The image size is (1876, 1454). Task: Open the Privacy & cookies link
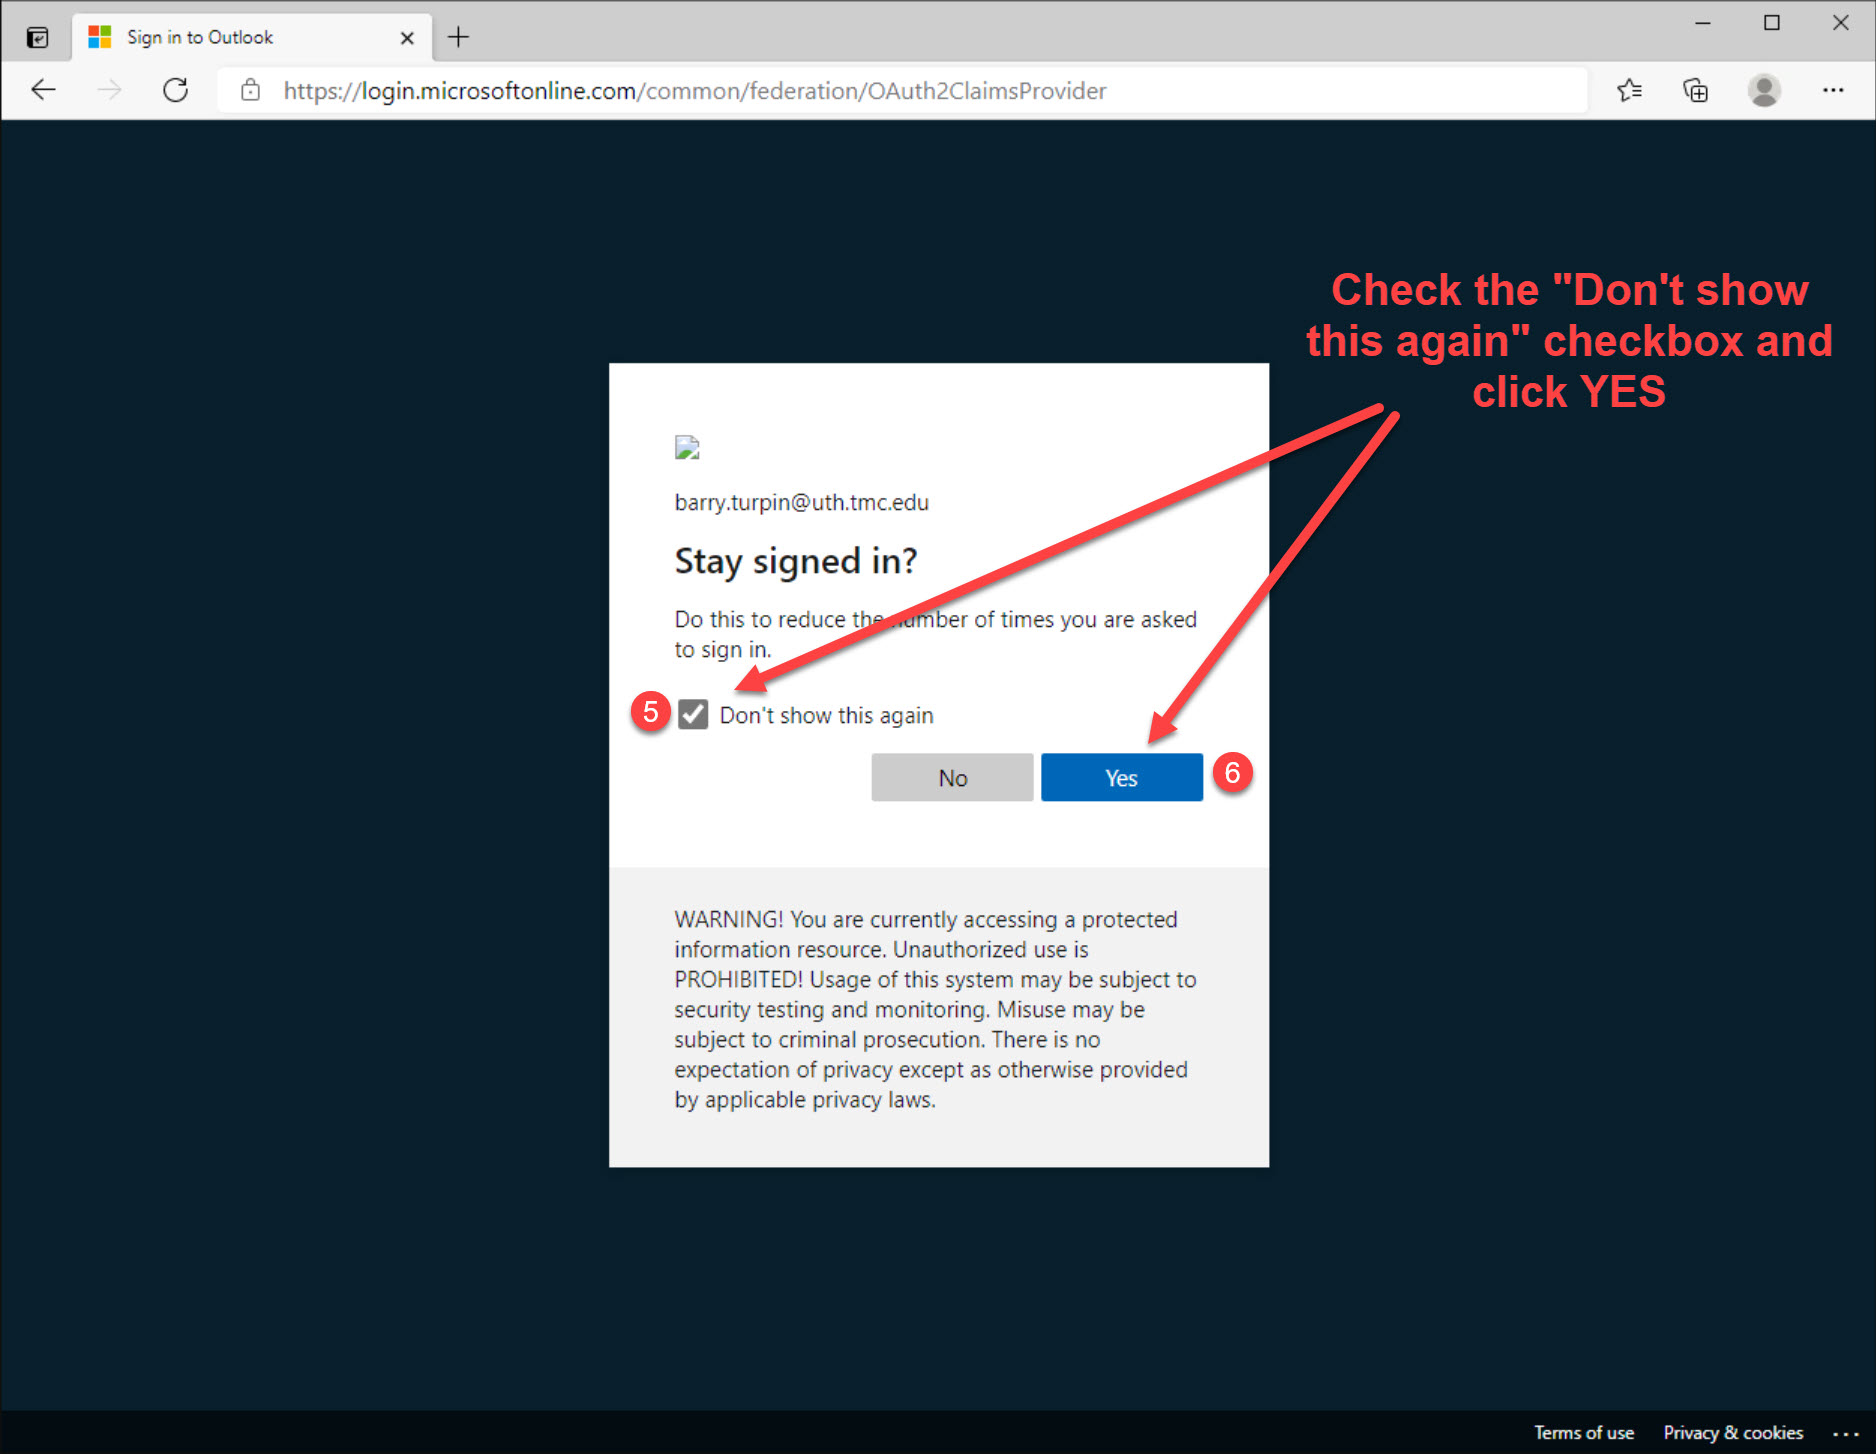(1733, 1433)
